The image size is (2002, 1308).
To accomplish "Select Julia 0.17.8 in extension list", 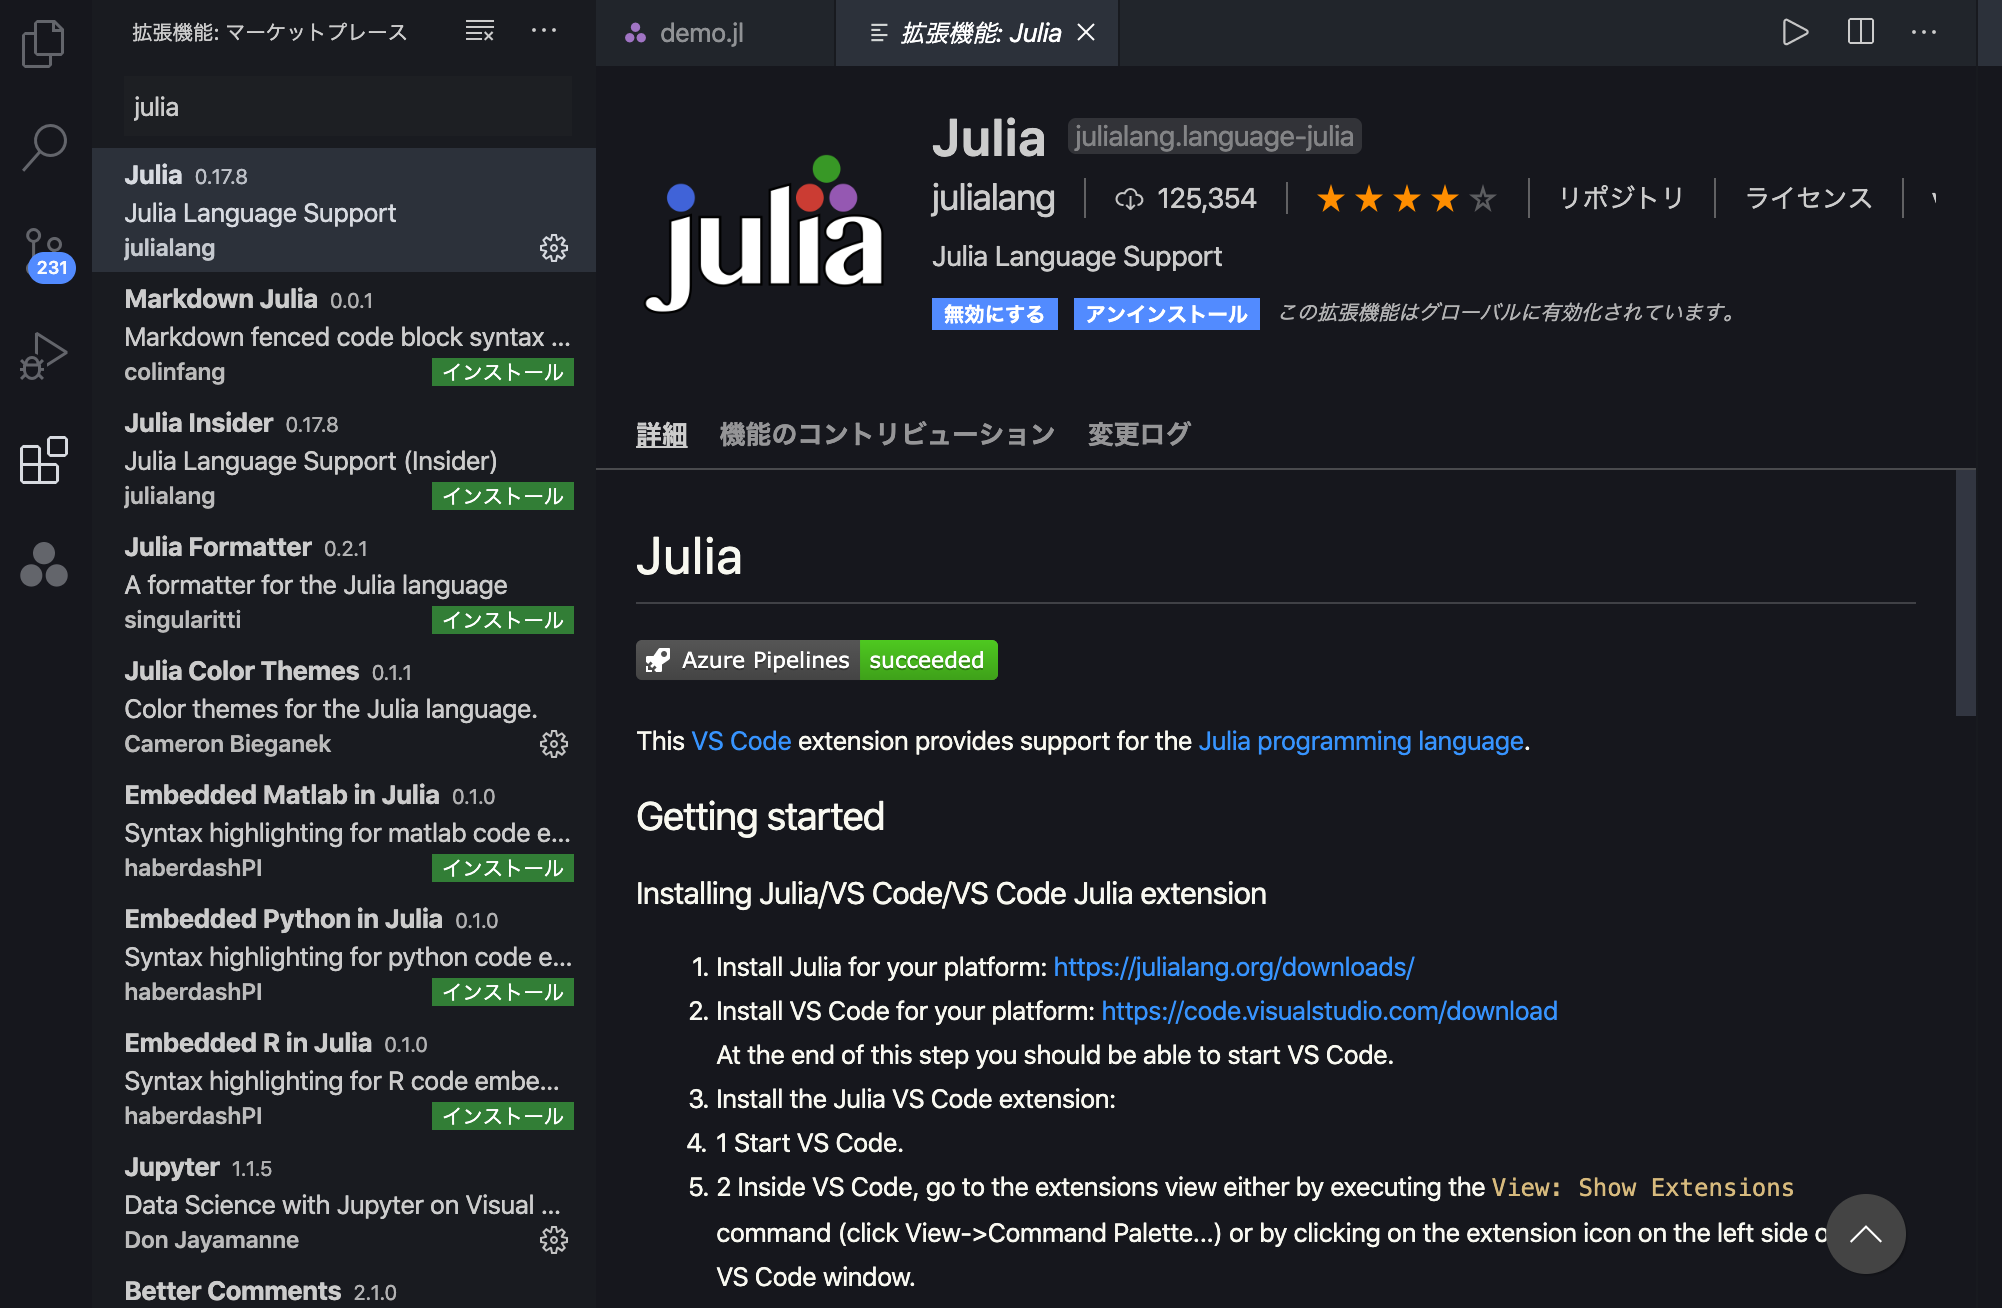I will coord(344,210).
